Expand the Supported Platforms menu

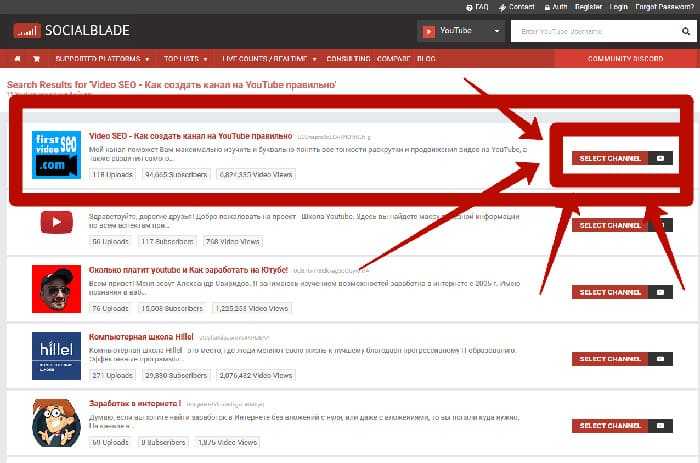point(102,59)
